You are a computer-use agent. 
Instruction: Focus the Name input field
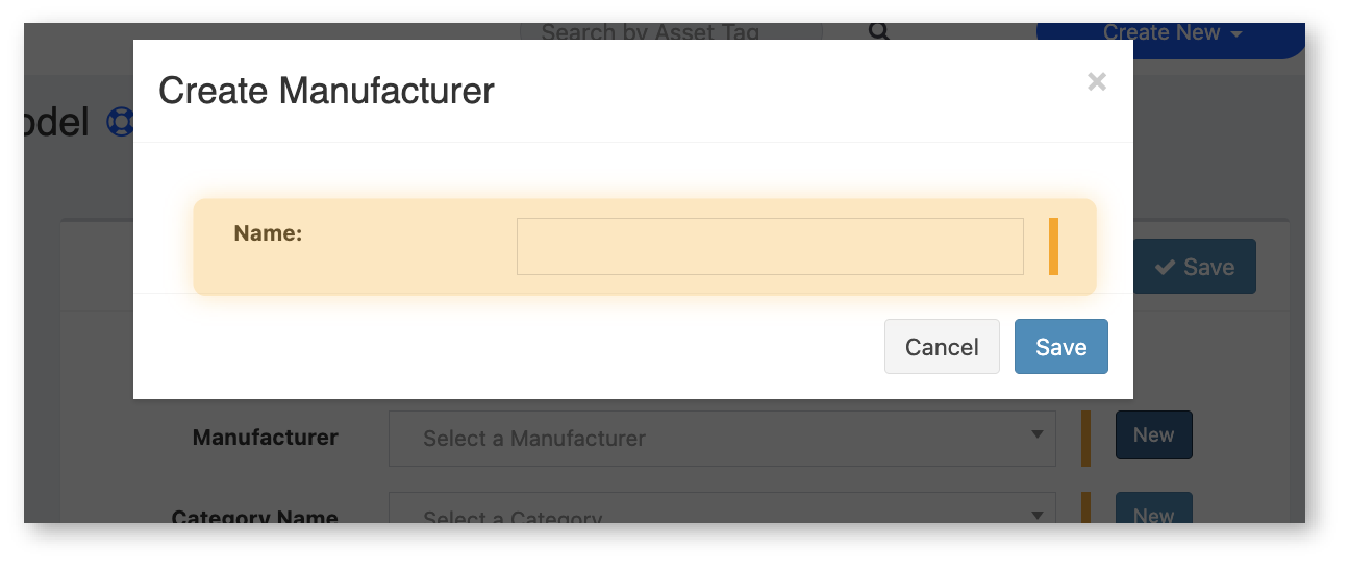click(x=769, y=246)
